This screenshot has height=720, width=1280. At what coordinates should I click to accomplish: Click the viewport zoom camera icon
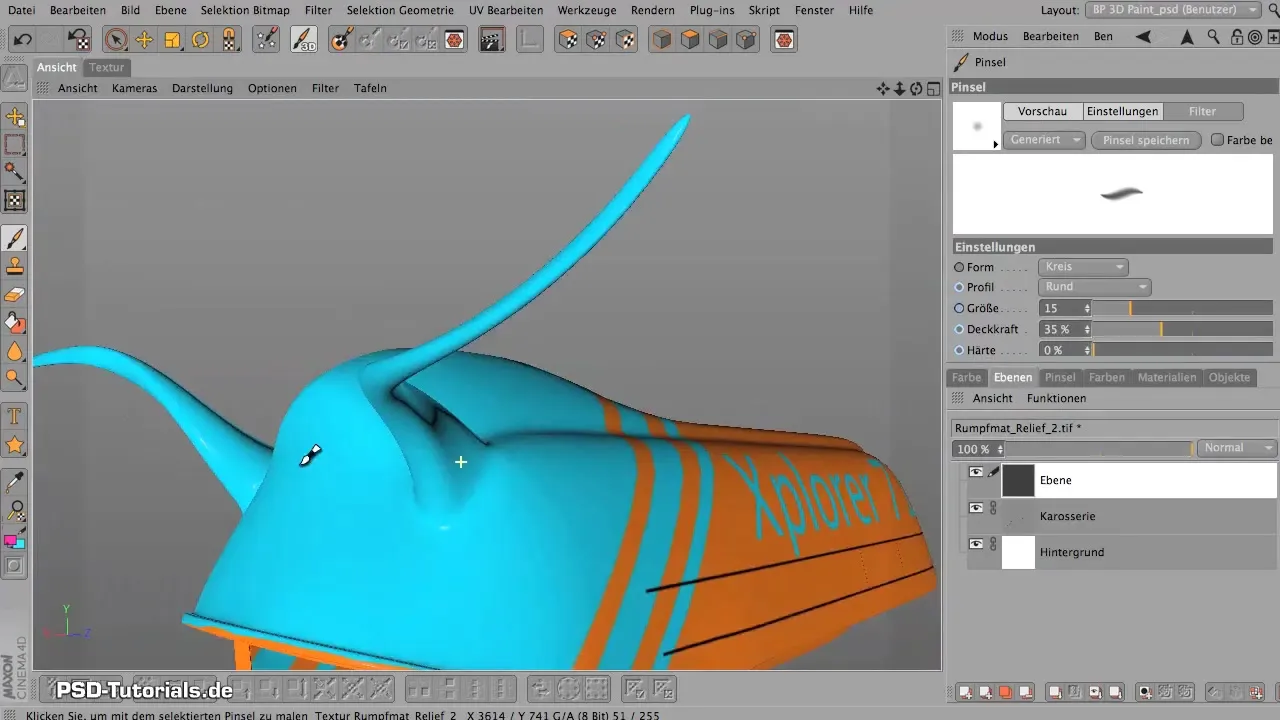coord(899,89)
